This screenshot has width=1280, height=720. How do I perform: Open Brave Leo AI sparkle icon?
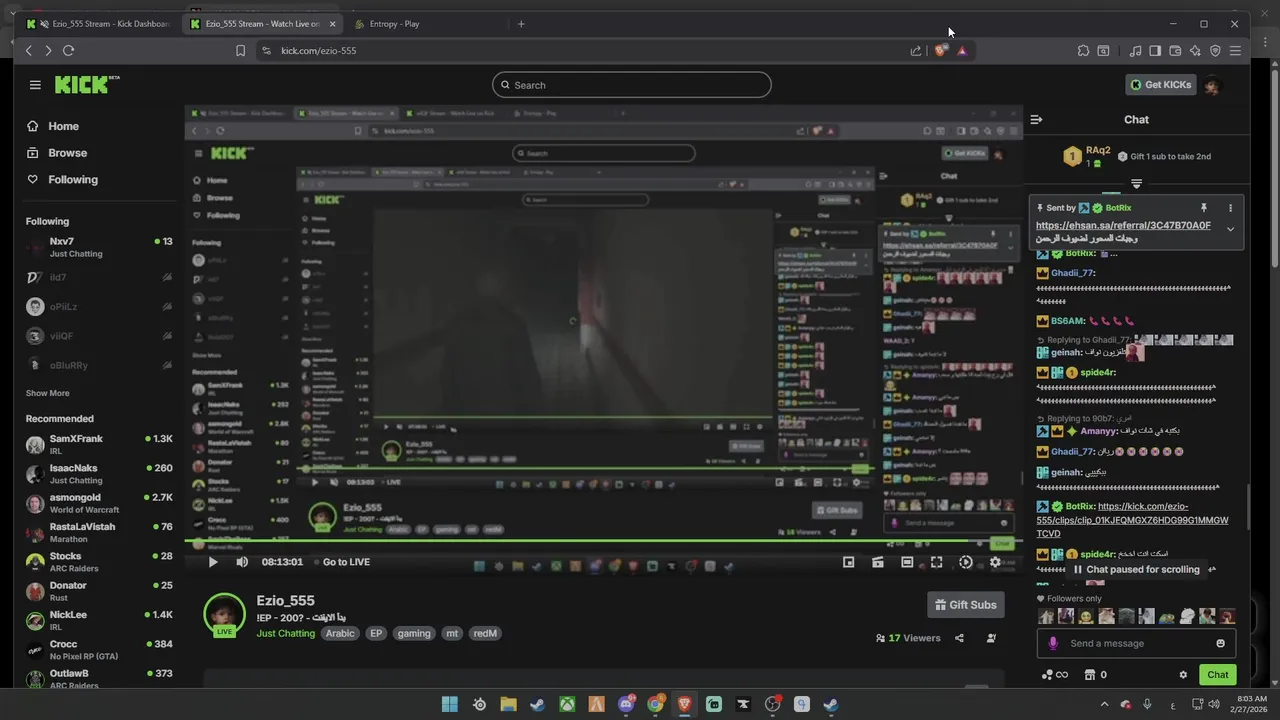click(x=1194, y=50)
